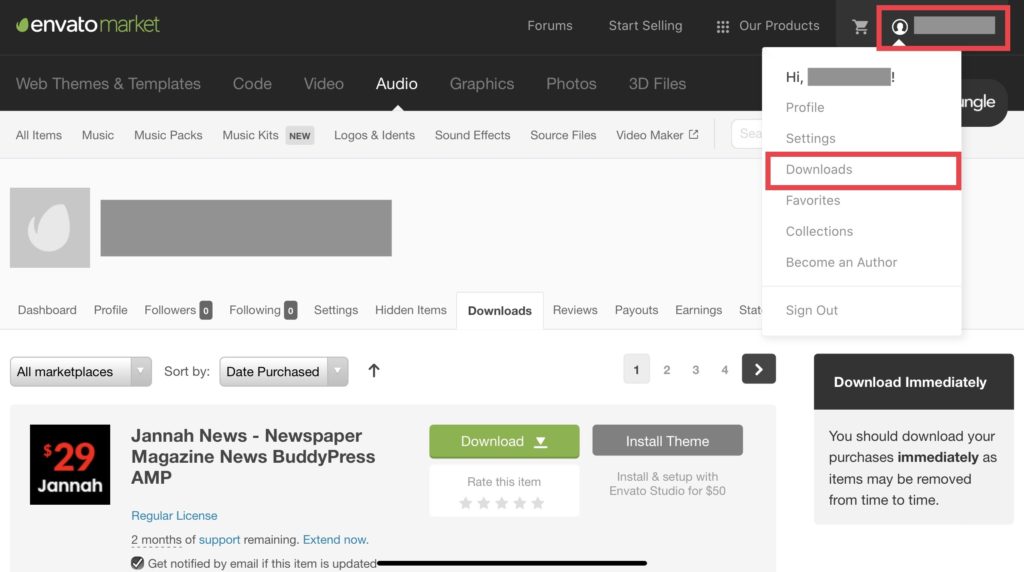Open Music Kits subcategory
Image resolution: width=1024 pixels, height=572 pixels.
pos(250,135)
